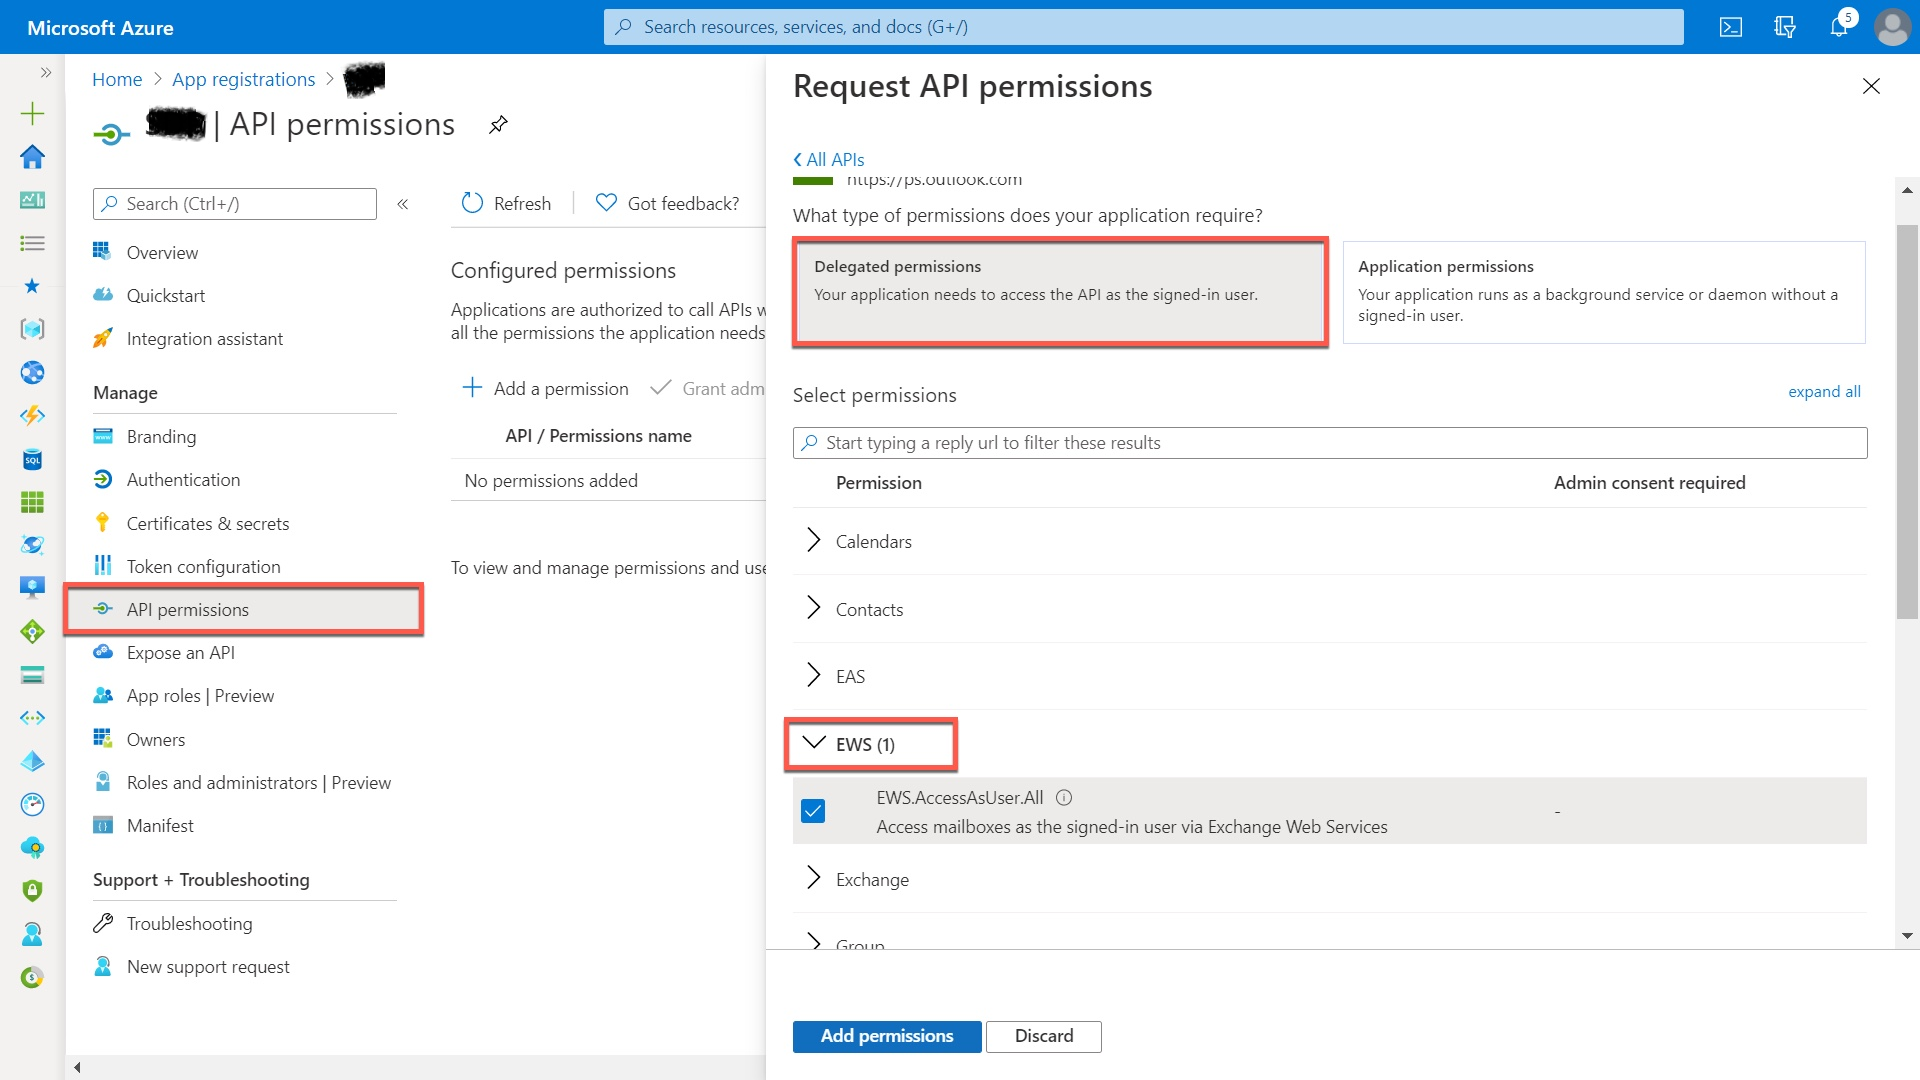This screenshot has width=1920, height=1080.
Task: Expand the Calendars permission group
Action: tap(814, 541)
